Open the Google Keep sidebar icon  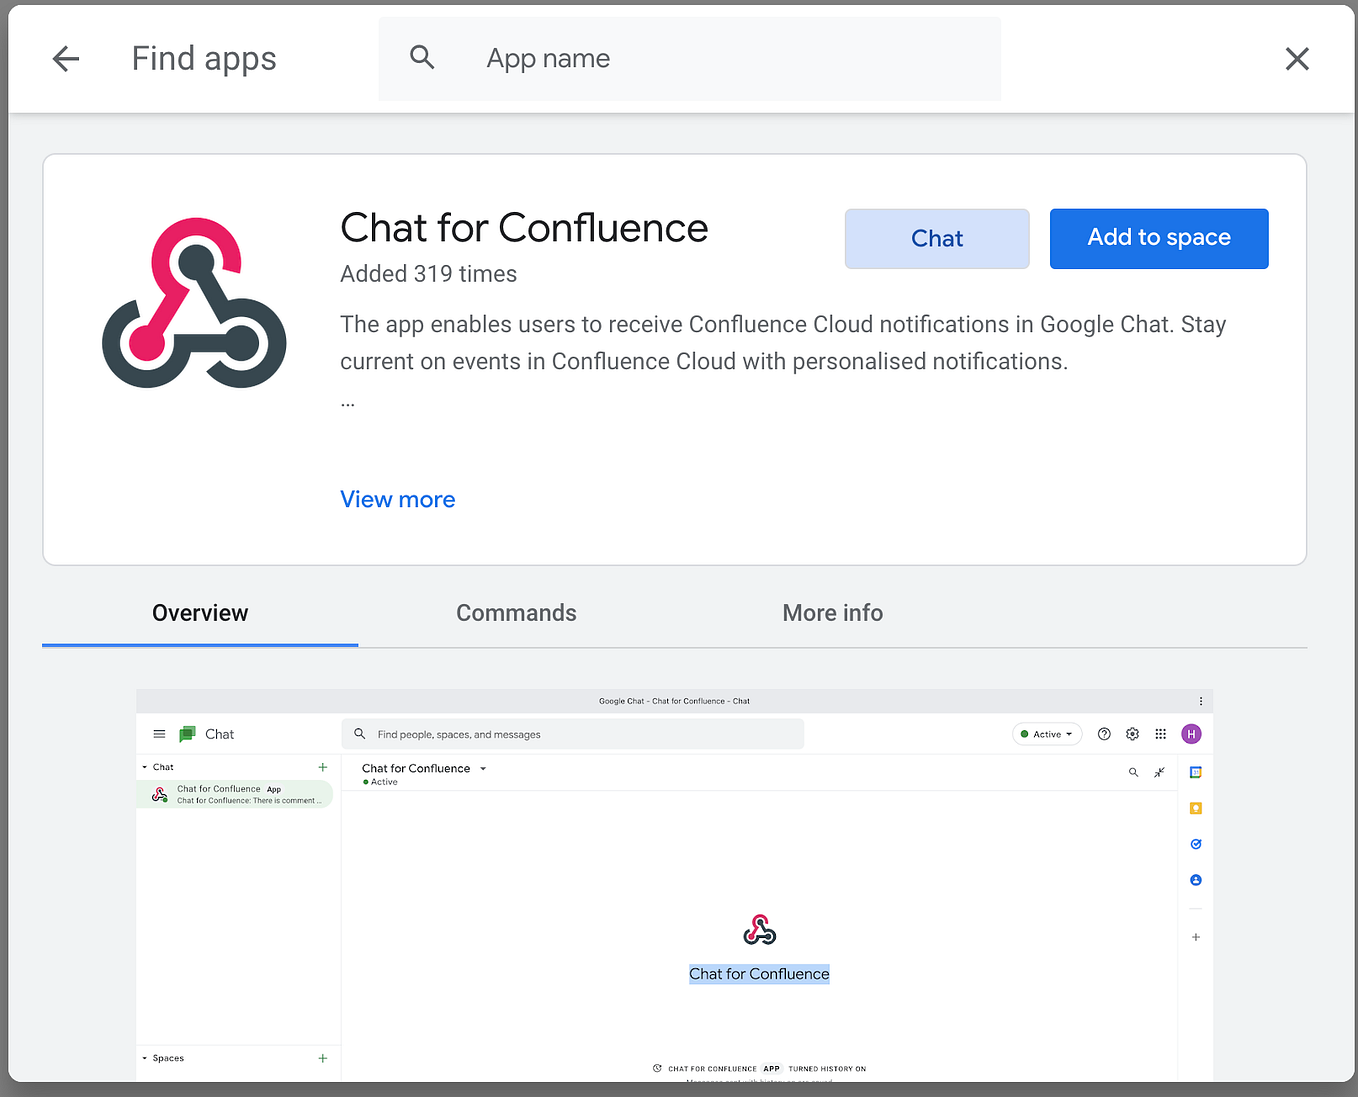1195,808
